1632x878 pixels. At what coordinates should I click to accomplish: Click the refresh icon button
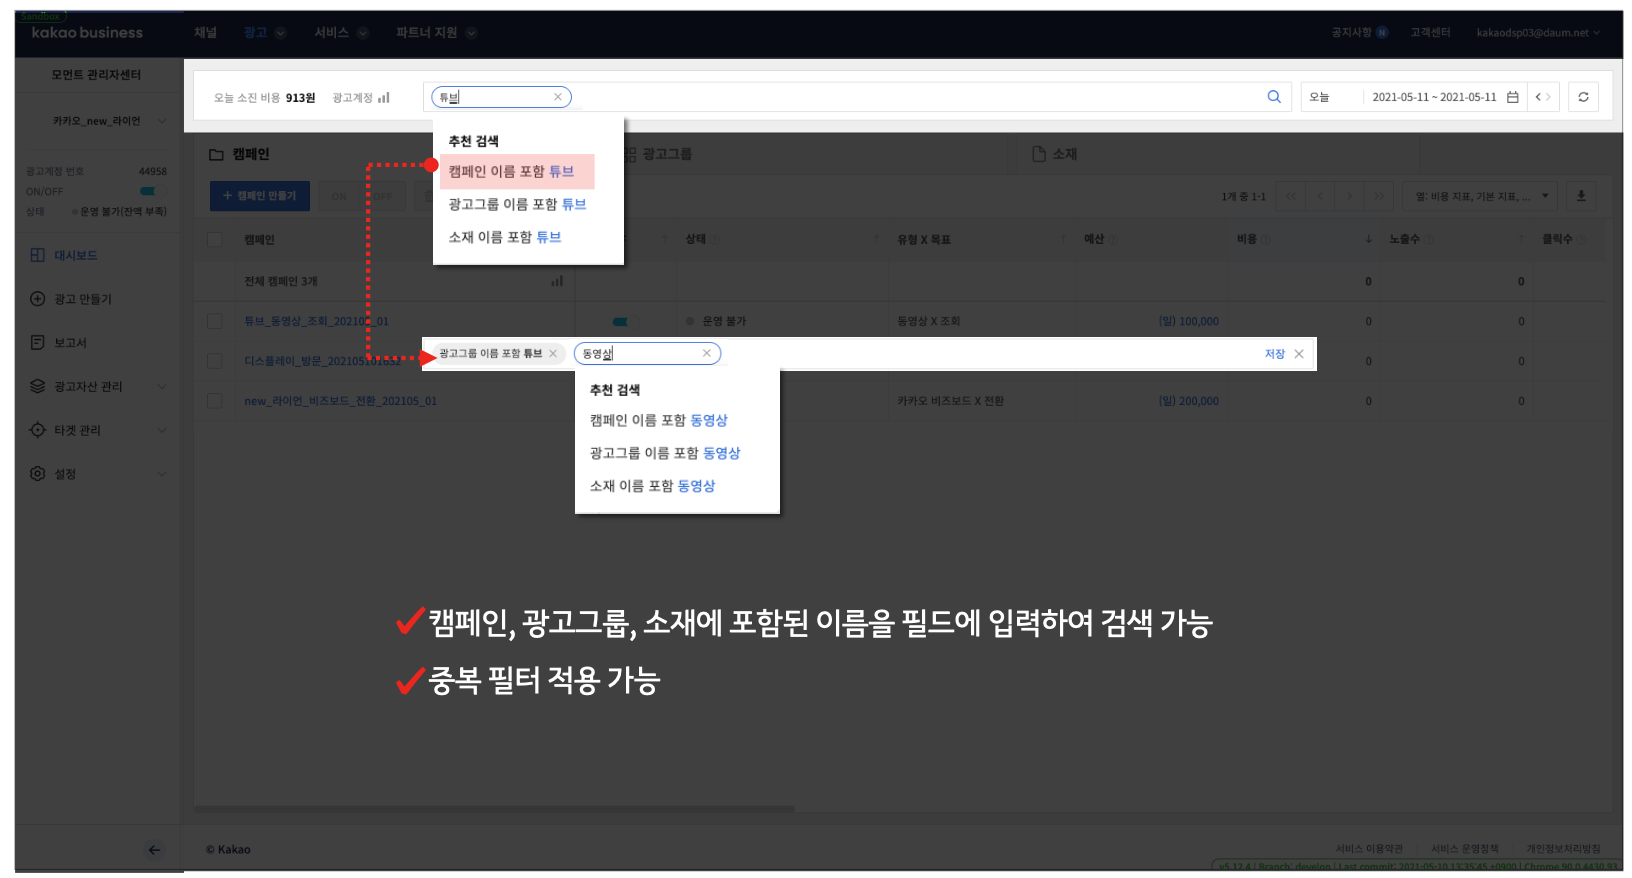click(1583, 97)
